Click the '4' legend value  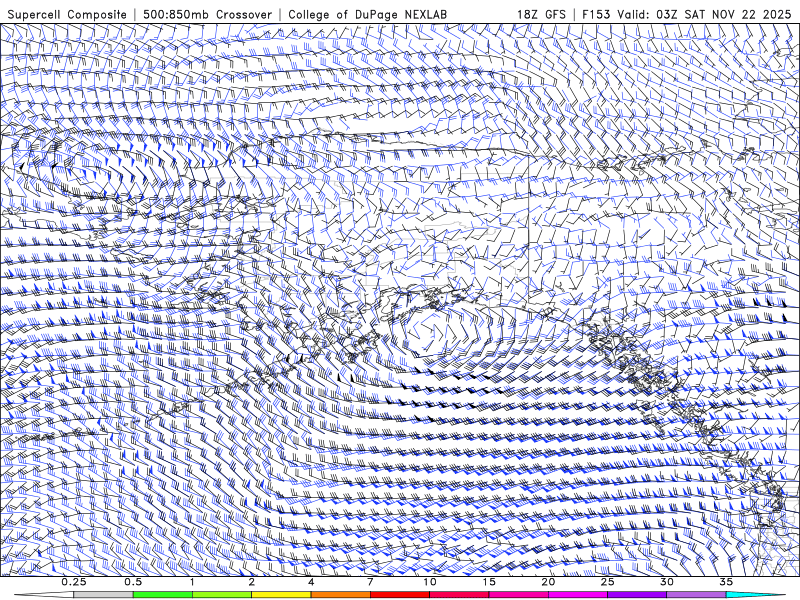[x=311, y=582]
